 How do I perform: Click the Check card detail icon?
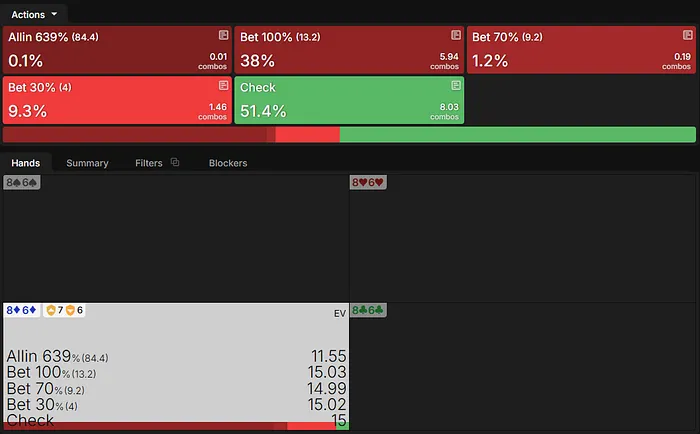pyautogui.click(x=456, y=86)
